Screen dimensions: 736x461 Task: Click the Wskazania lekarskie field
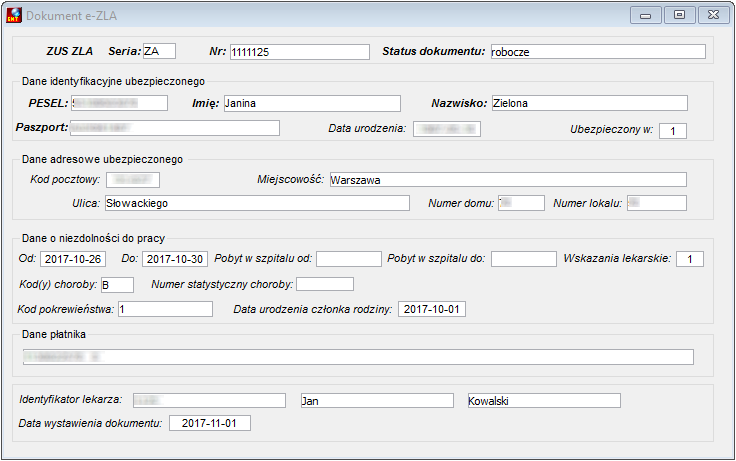pos(690,259)
